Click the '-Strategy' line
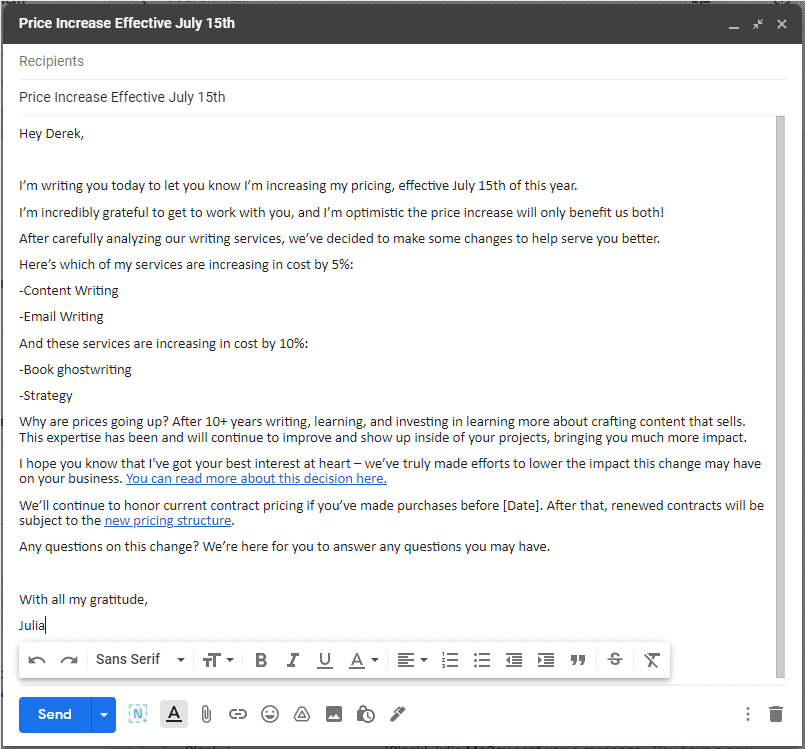 click(x=46, y=396)
